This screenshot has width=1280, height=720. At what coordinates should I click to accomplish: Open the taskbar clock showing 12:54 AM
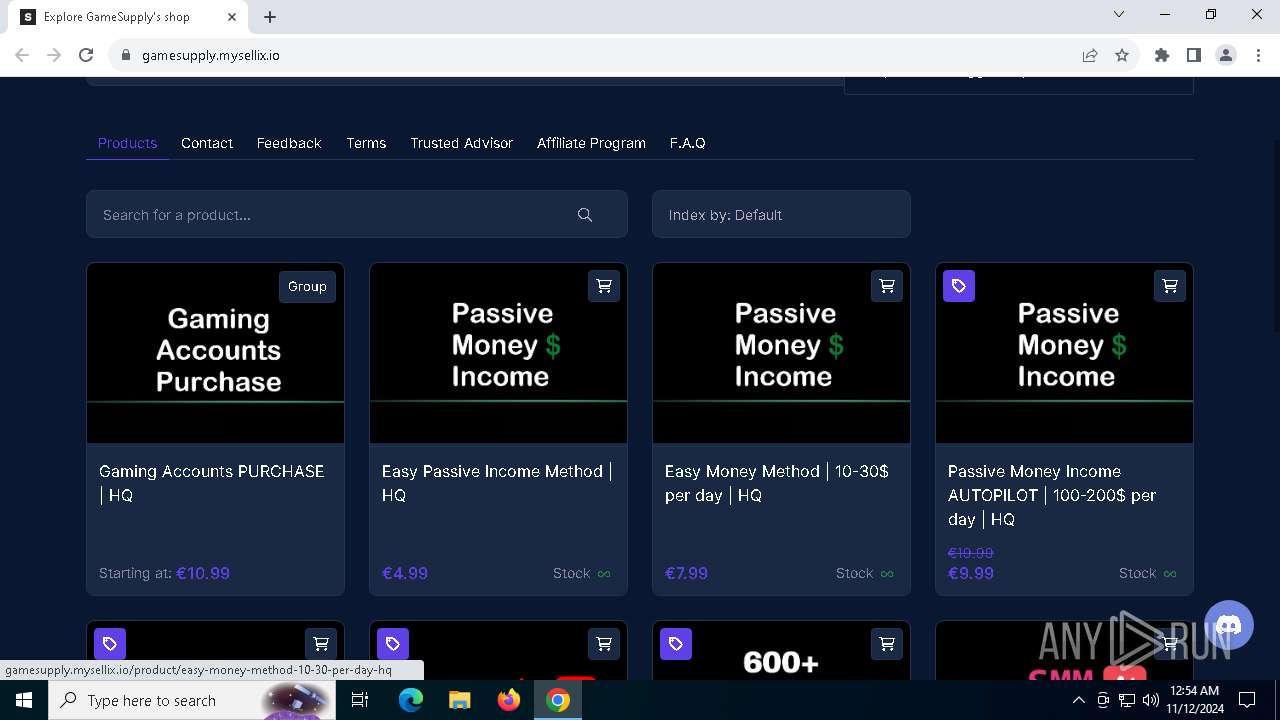click(x=1194, y=700)
